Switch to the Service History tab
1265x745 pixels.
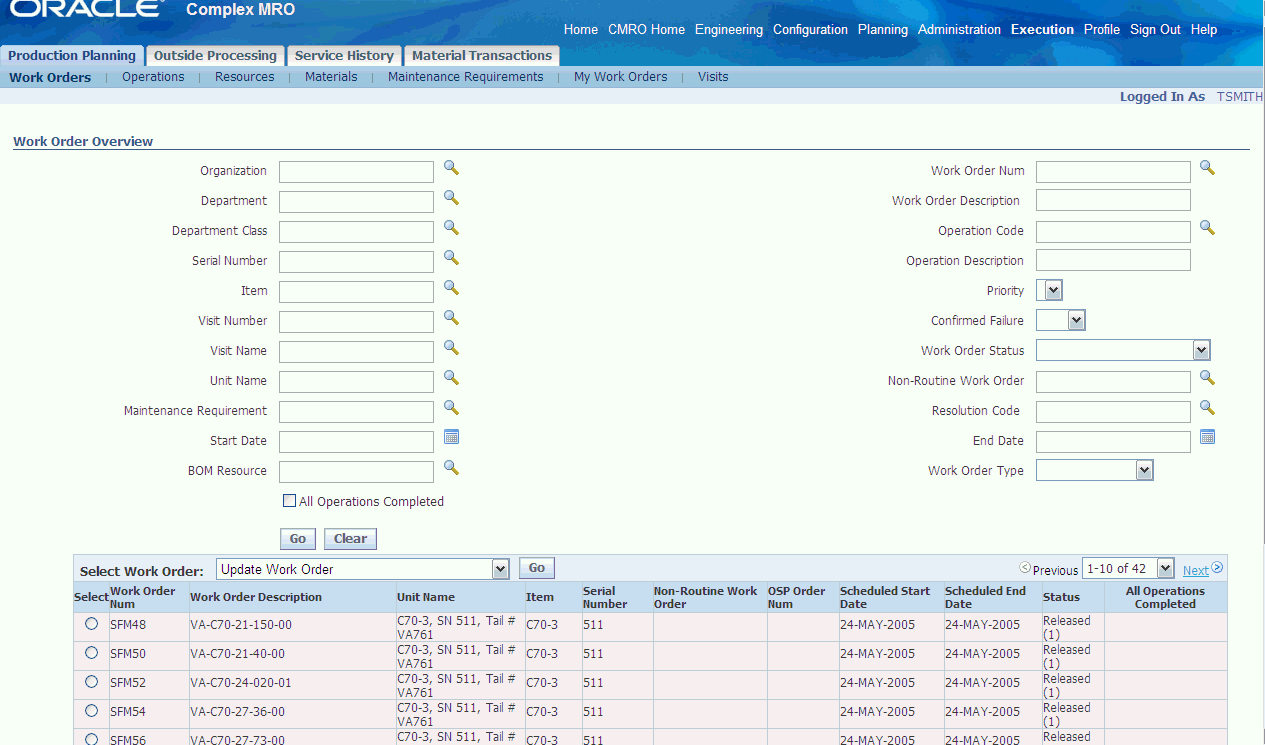click(x=344, y=56)
